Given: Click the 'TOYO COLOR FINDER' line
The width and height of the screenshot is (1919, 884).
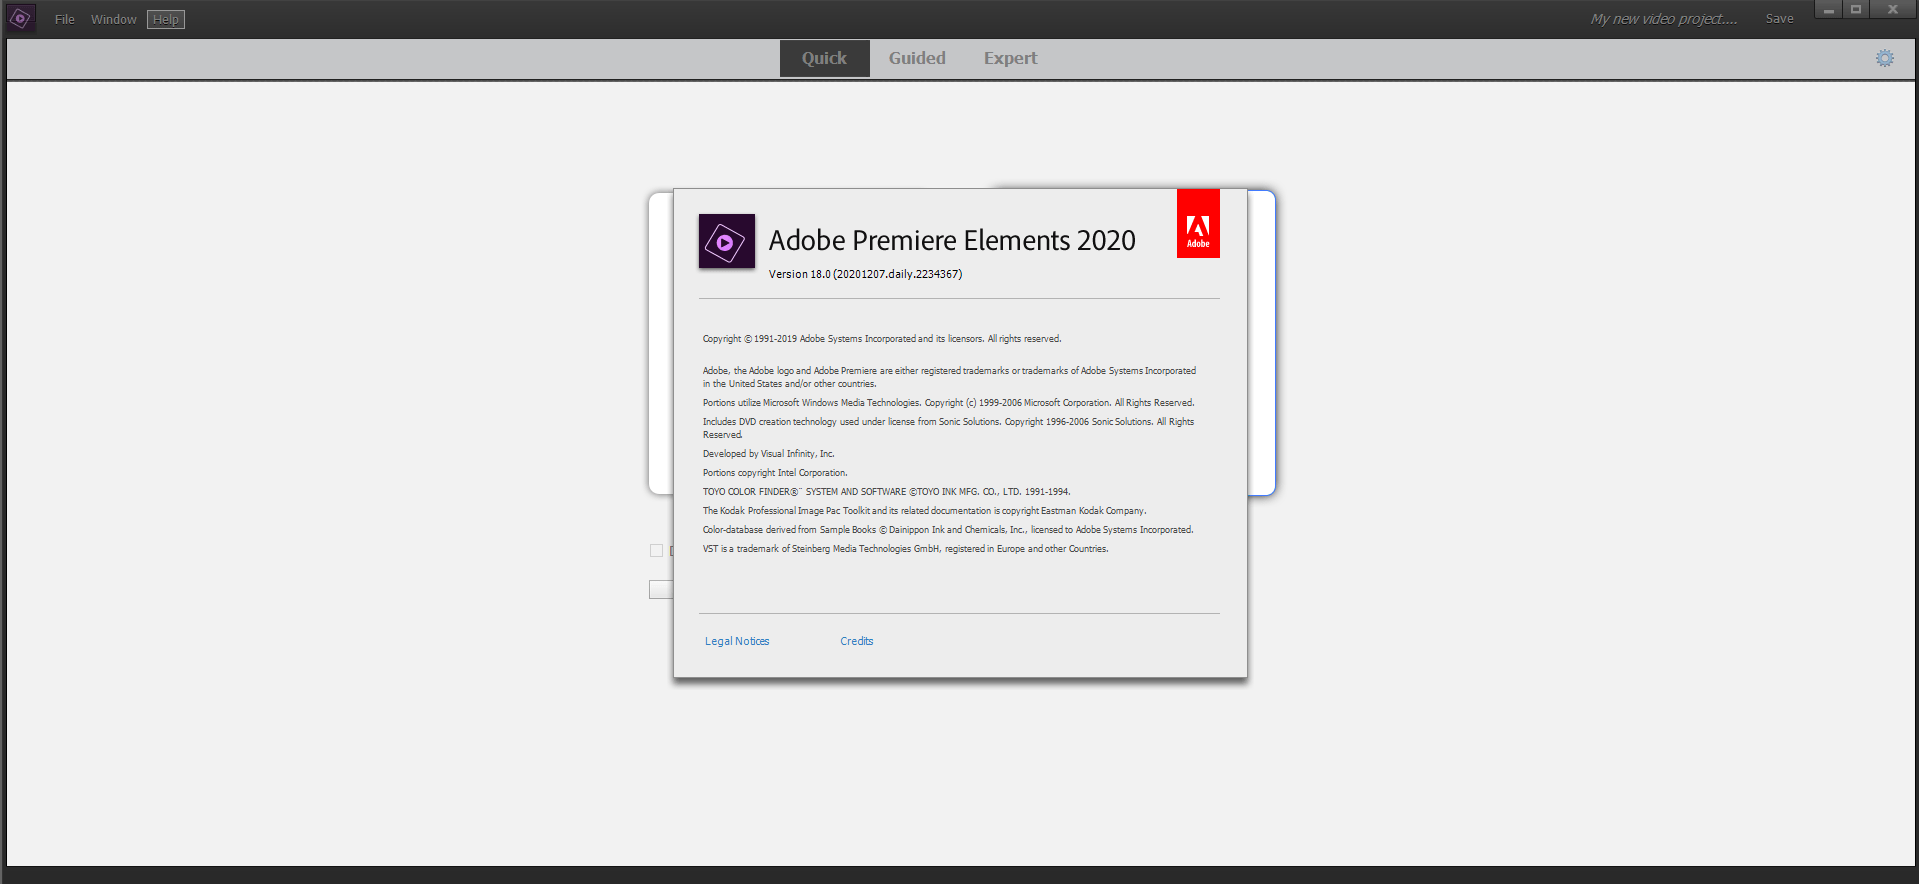Looking at the screenshot, I should click(886, 492).
